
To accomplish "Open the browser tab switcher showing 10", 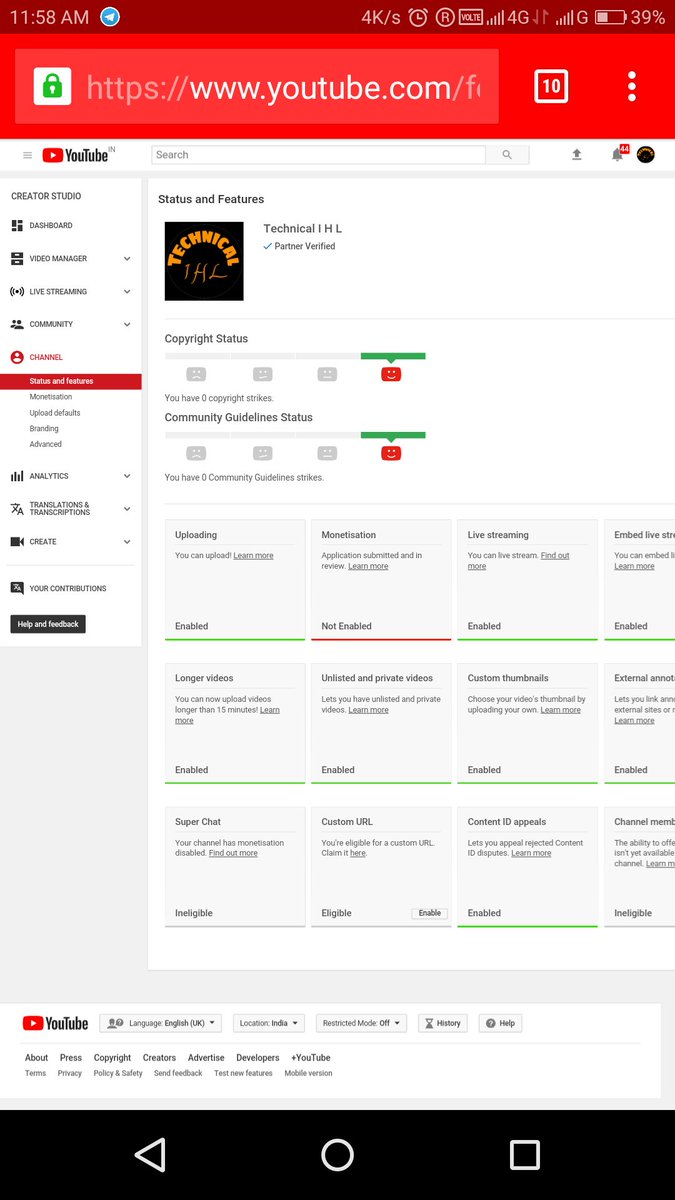I will [x=551, y=86].
